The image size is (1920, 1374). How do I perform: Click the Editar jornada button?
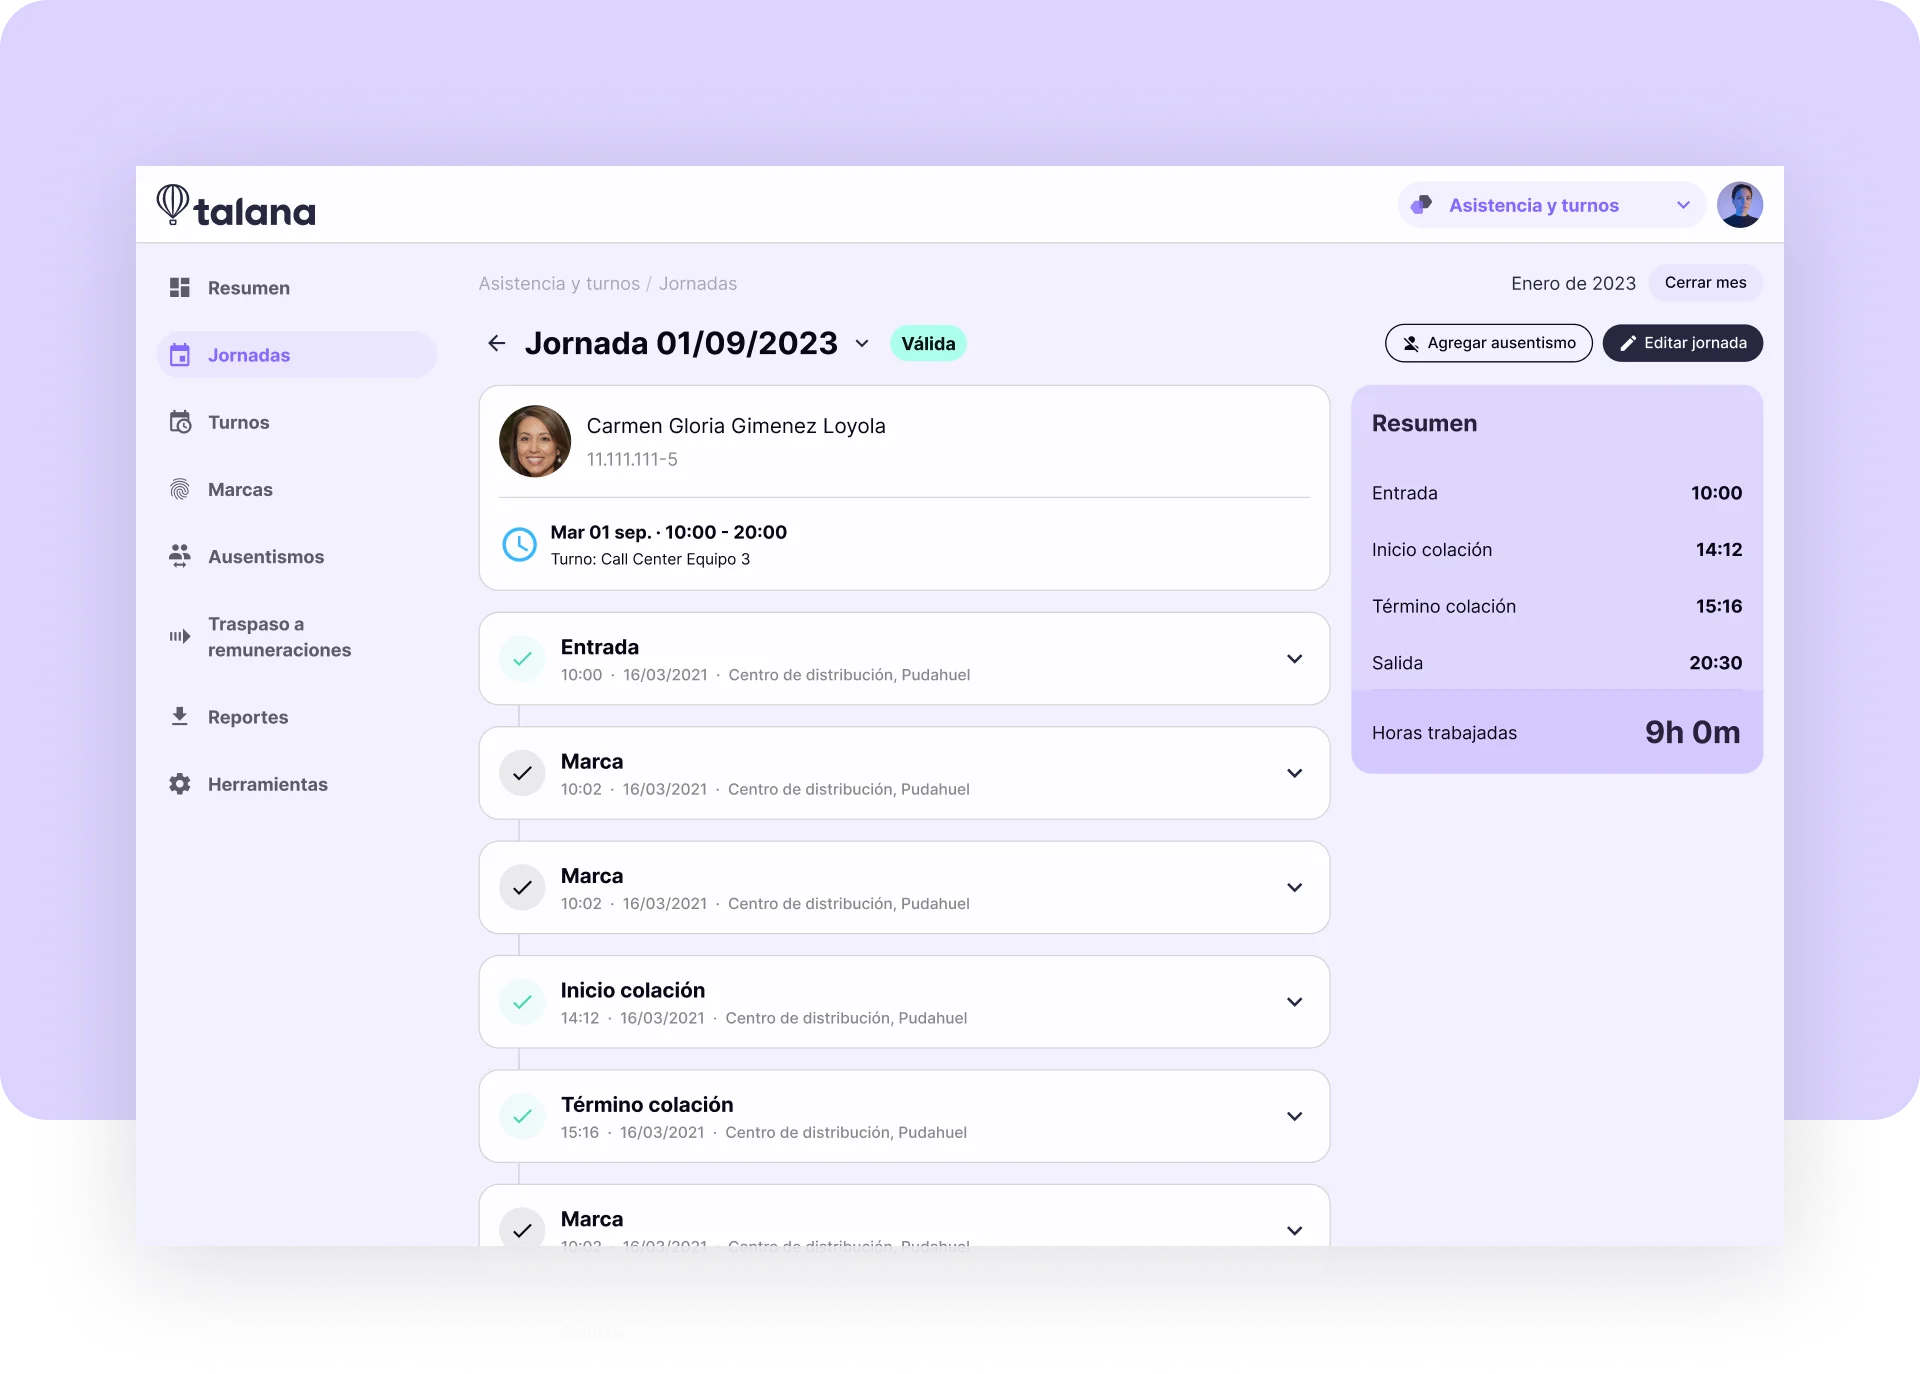coord(1682,343)
